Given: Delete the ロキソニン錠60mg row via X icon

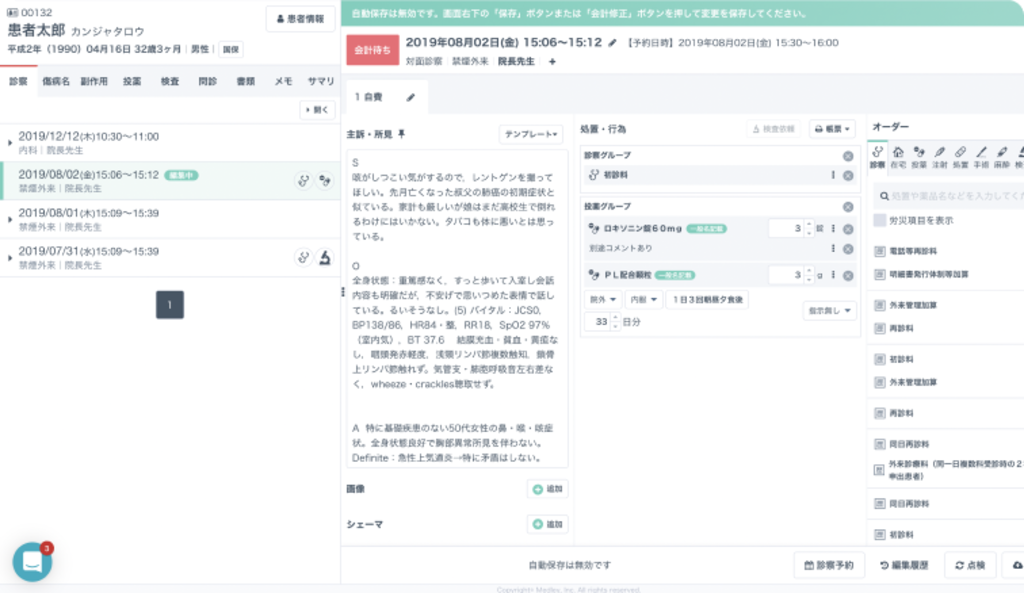Looking at the screenshot, I should coord(848,229).
